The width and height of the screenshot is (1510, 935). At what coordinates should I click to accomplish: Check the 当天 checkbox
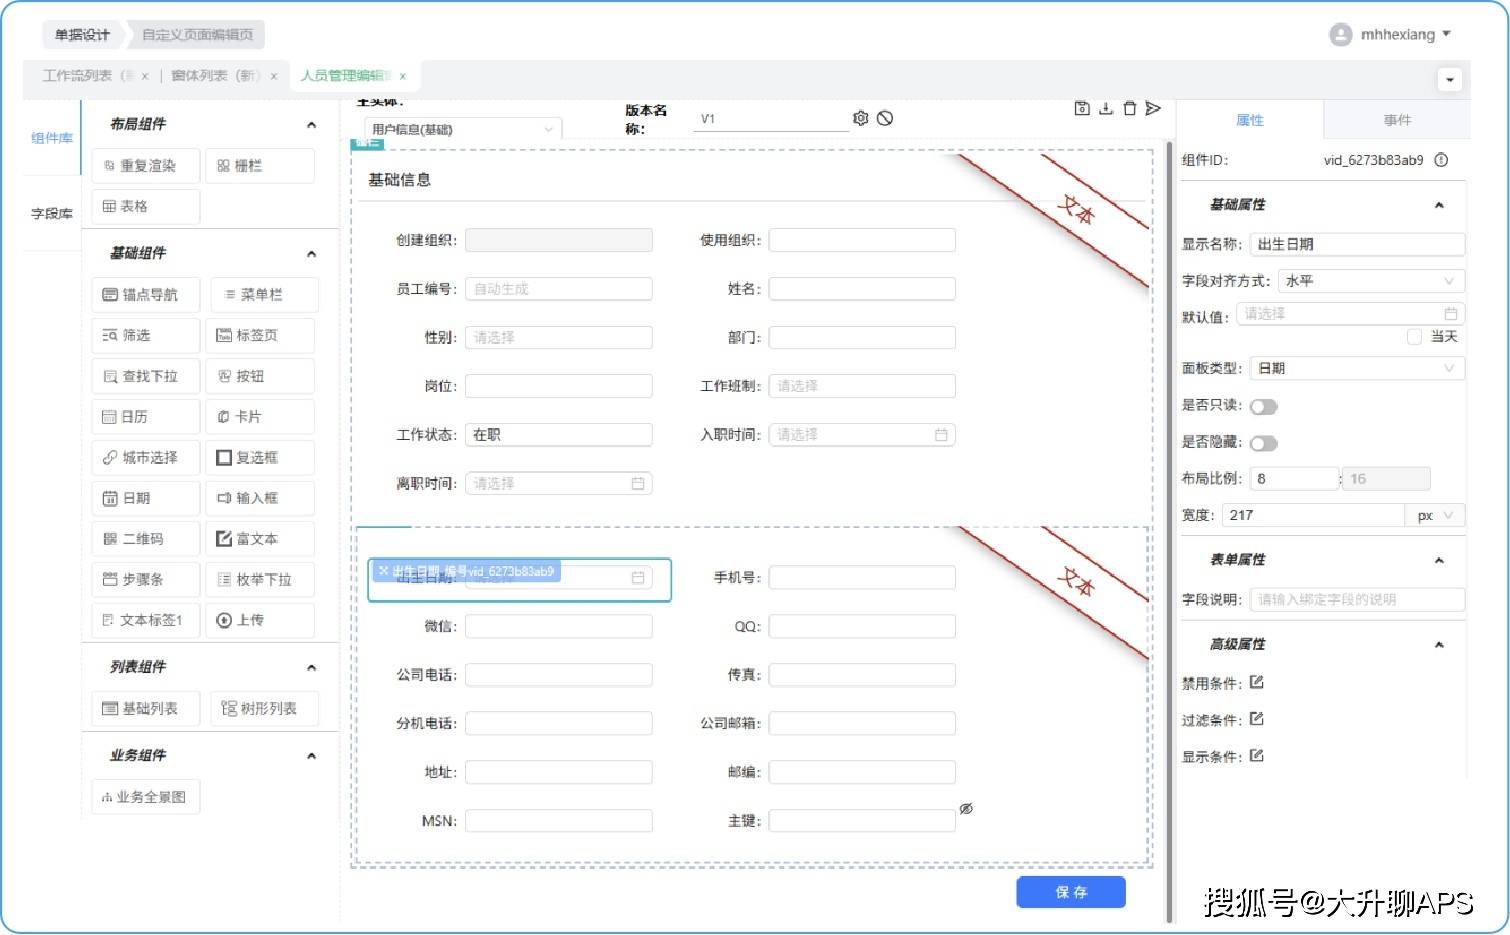[x=1414, y=337]
